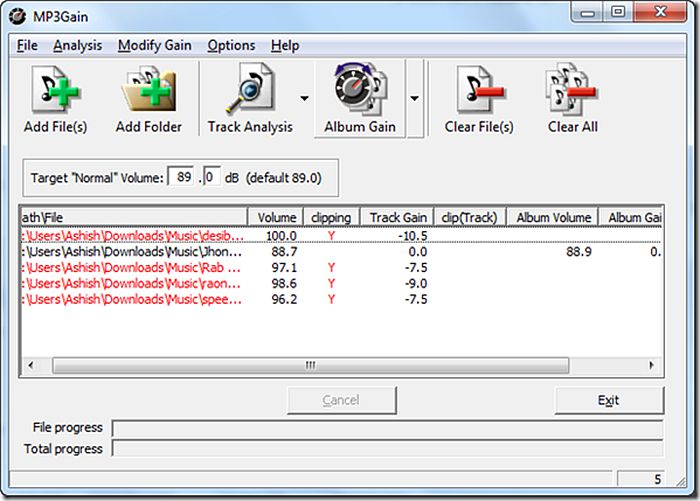The width and height of the screenshot is (700, 501).
Task: Click the 88.7 volume value
Action: coord(284,252)
